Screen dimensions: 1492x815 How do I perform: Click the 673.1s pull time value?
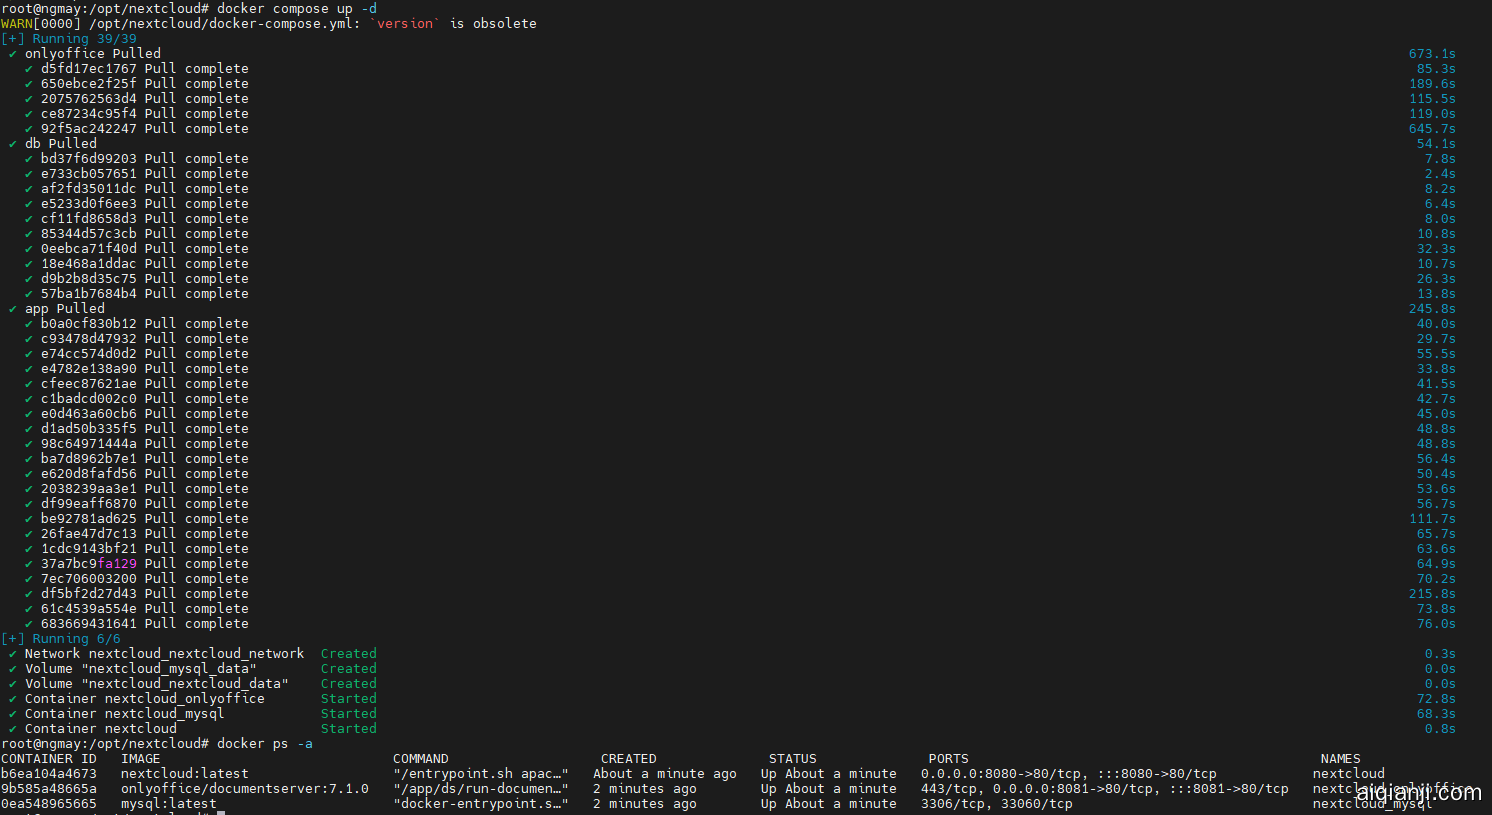[x=1431, y=54]
